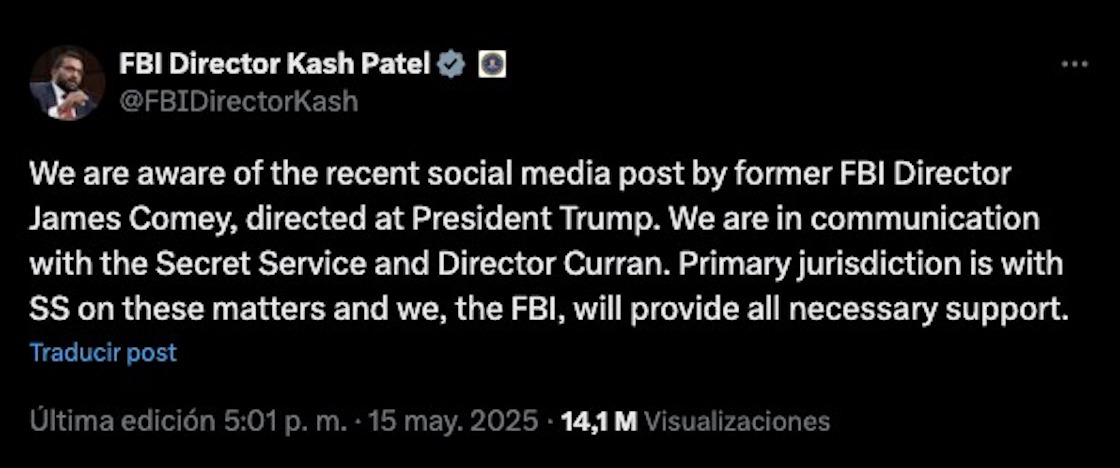Click the @FBIDirectorKash handle
Image resolution: width=1120 pixels, height=468 pixels.
pyautogui.click(x=238, y=101)
